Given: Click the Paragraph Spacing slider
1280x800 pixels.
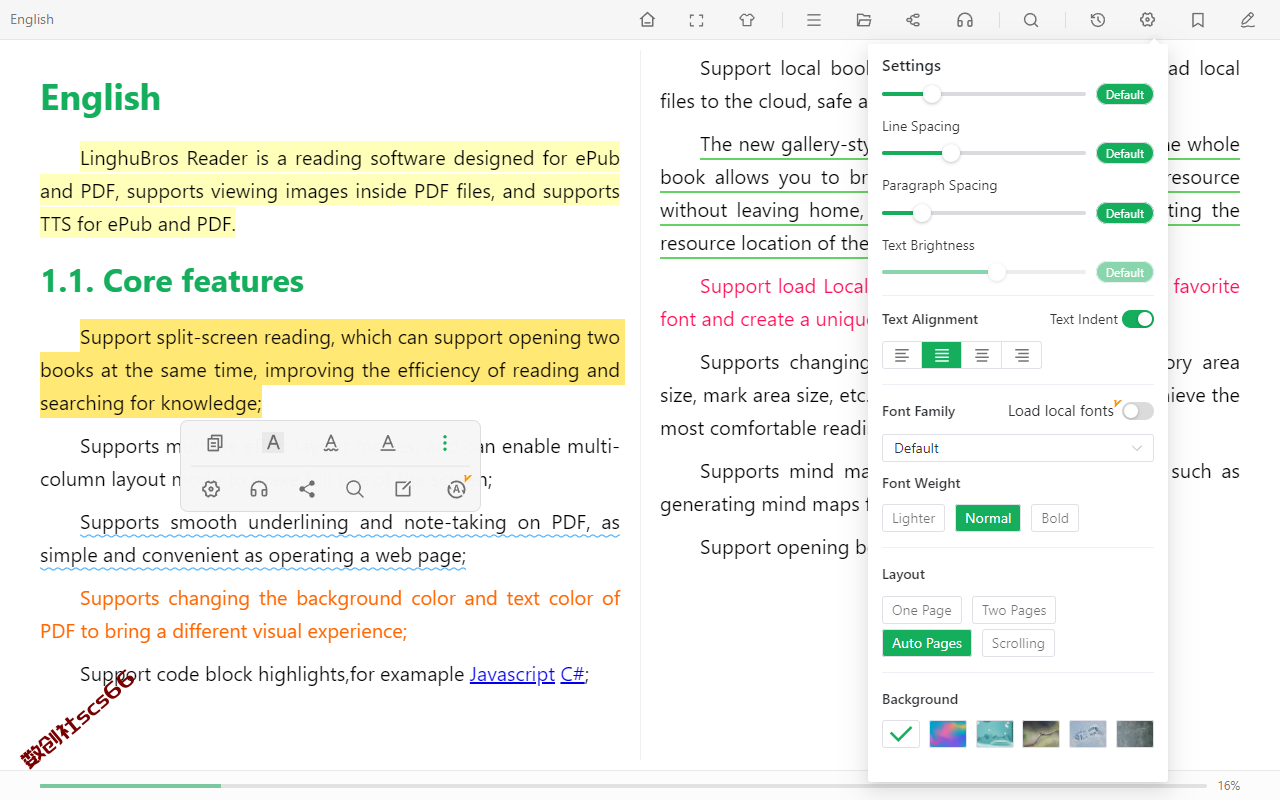Looking at the screenshot, I should [x=984, y=213].
